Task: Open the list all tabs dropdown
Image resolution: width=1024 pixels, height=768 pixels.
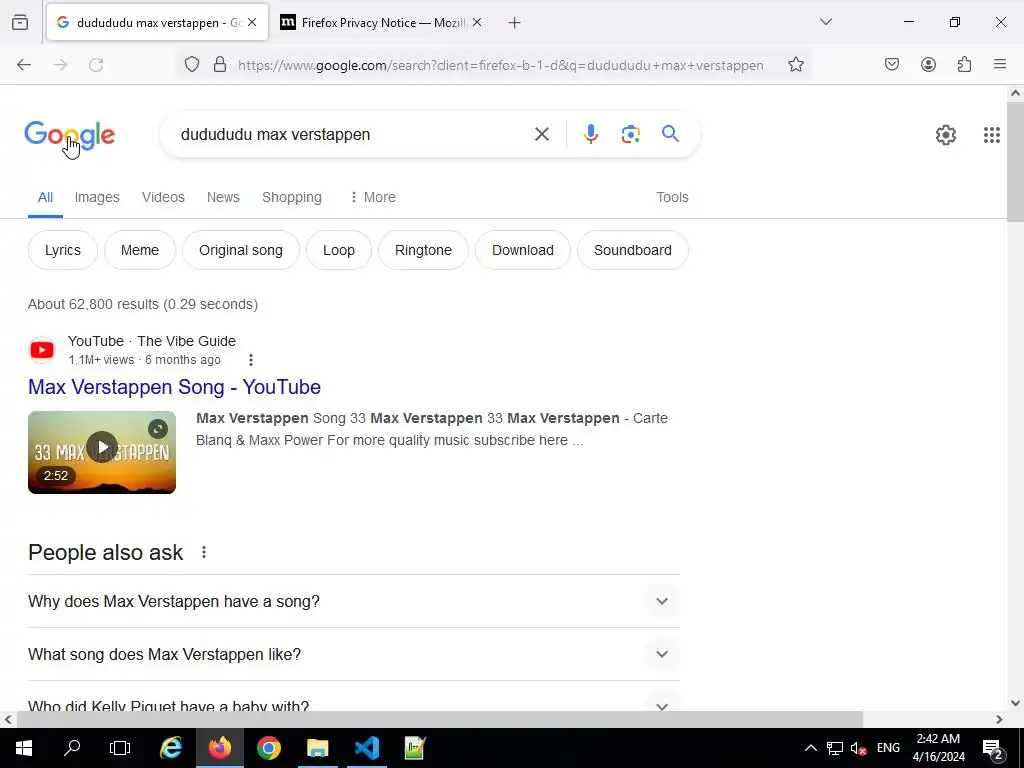Action: click(x=825, y=22)
